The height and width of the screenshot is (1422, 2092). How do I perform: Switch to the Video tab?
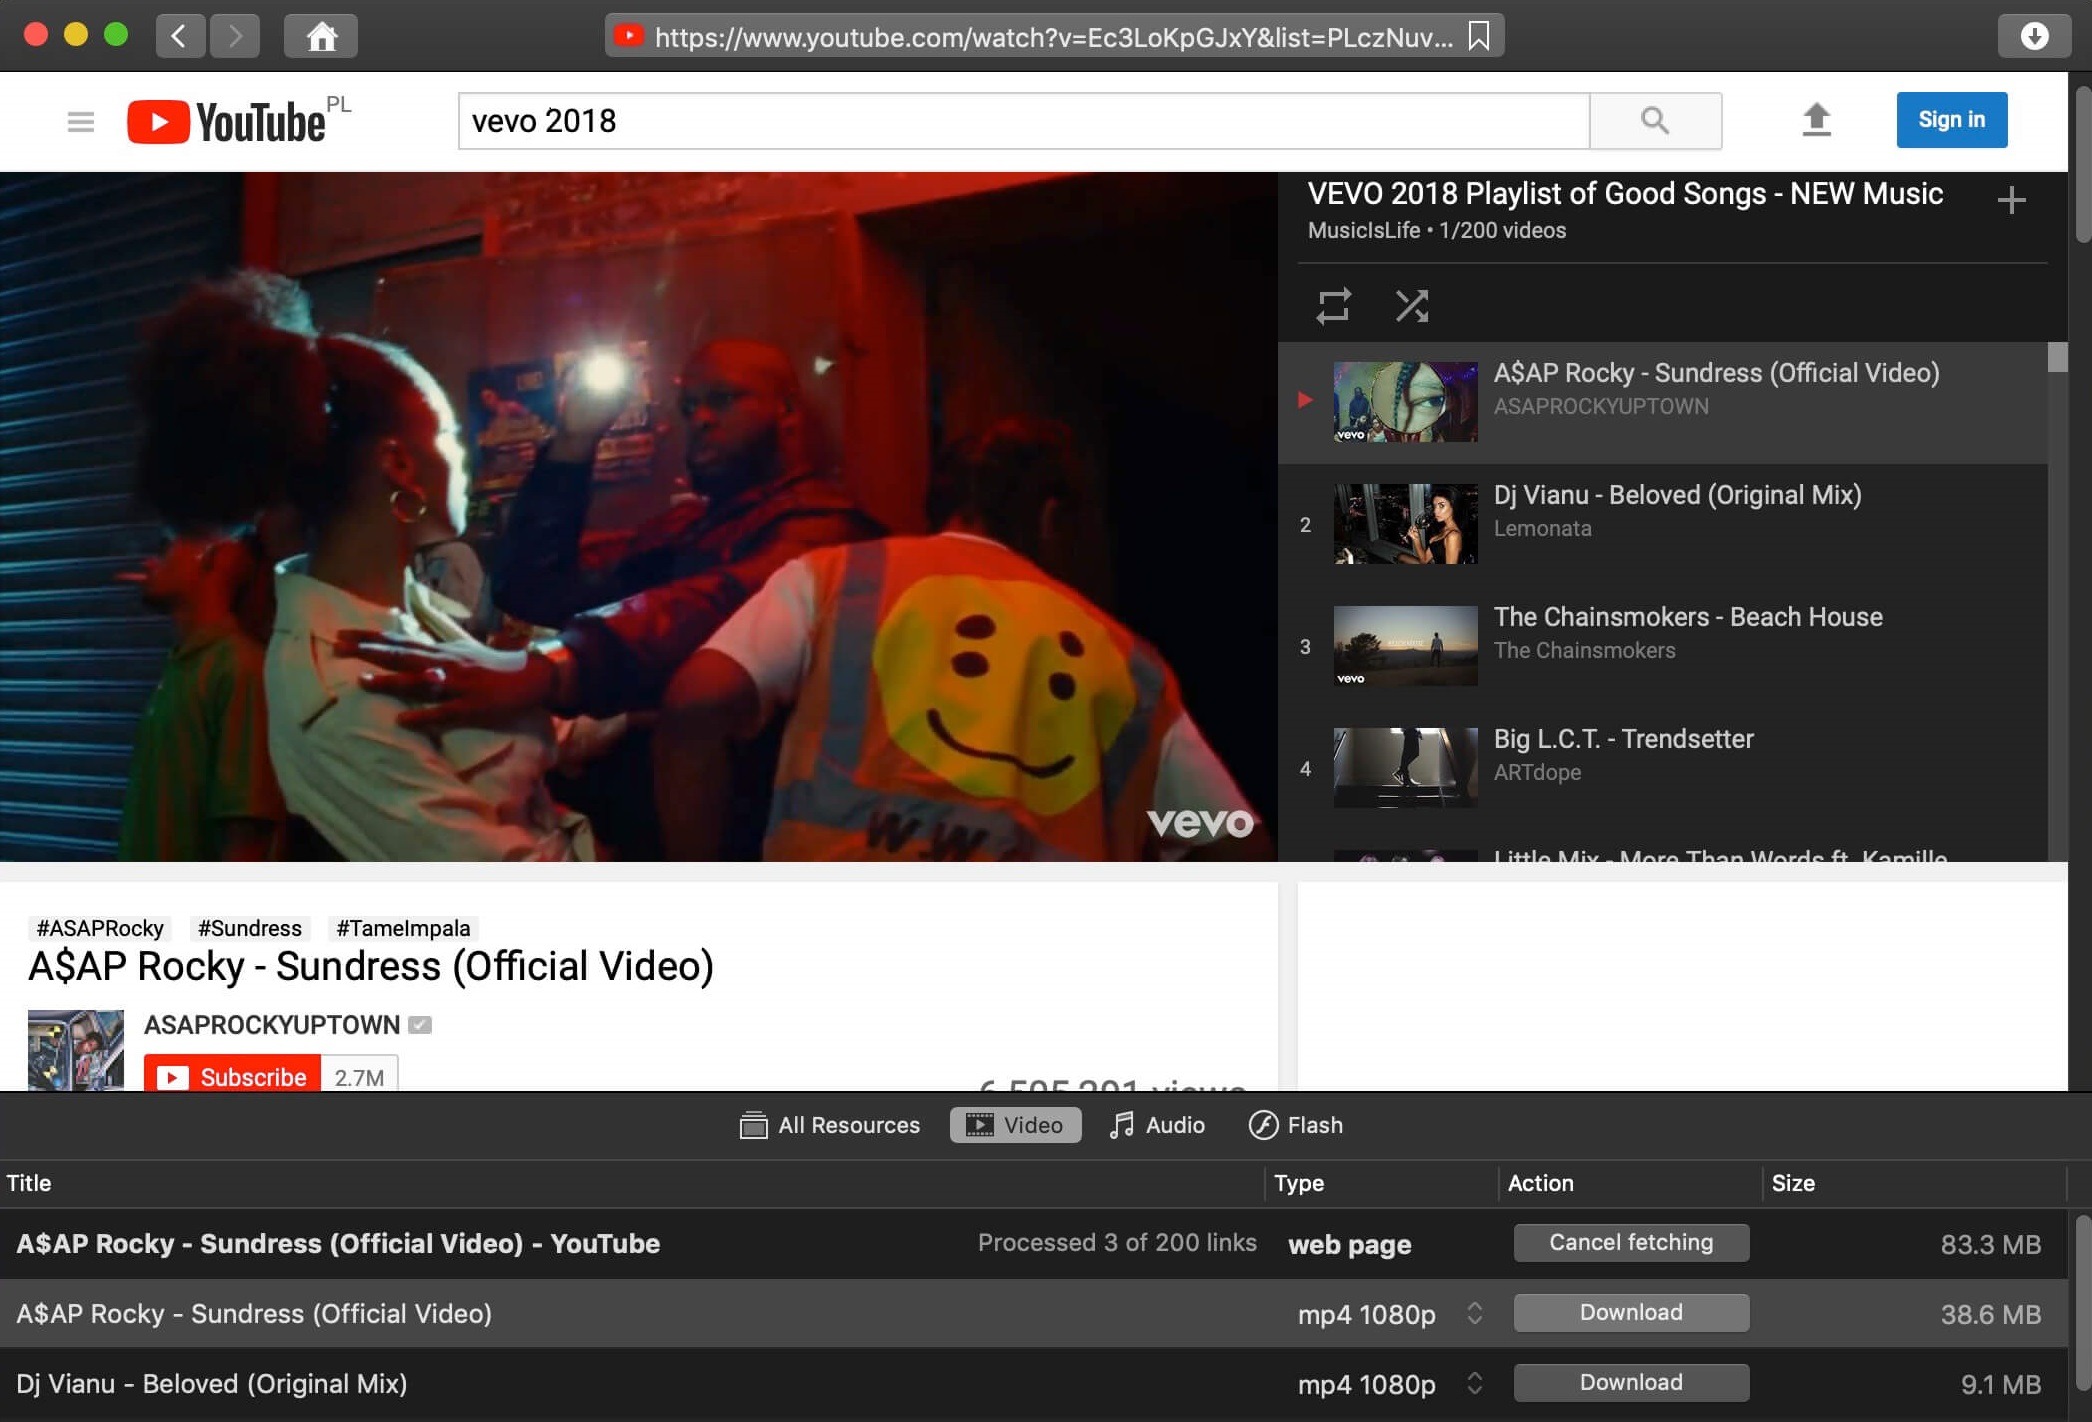pos(1015,1125)
